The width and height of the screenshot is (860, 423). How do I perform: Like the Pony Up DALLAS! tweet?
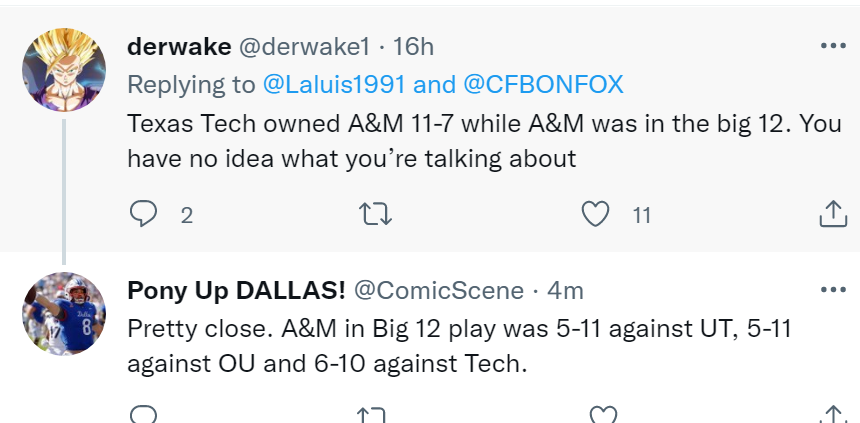click(600, 414)
